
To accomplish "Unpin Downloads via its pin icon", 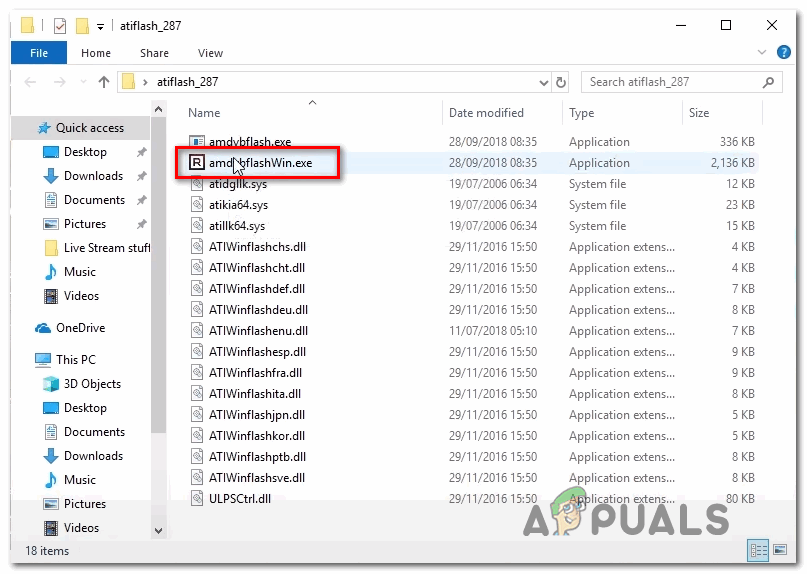I will pos(142,176).
